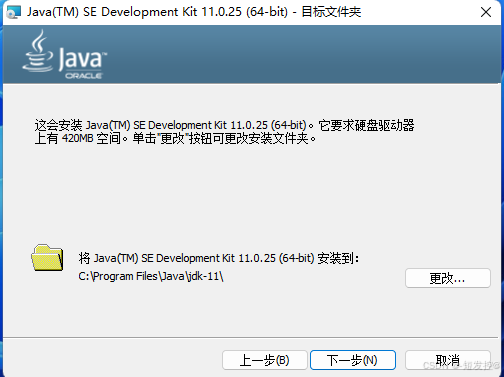The height and width of the screenshot is (377, 504).
Task: Click the ORACLE wordmark under the Java logo
Action: [84, 76]
